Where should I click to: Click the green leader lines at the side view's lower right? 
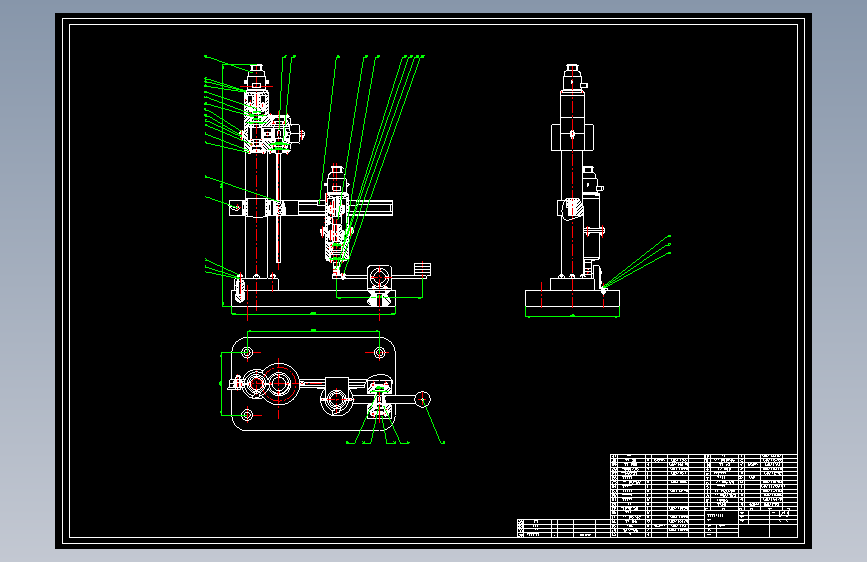coord(637,261)
